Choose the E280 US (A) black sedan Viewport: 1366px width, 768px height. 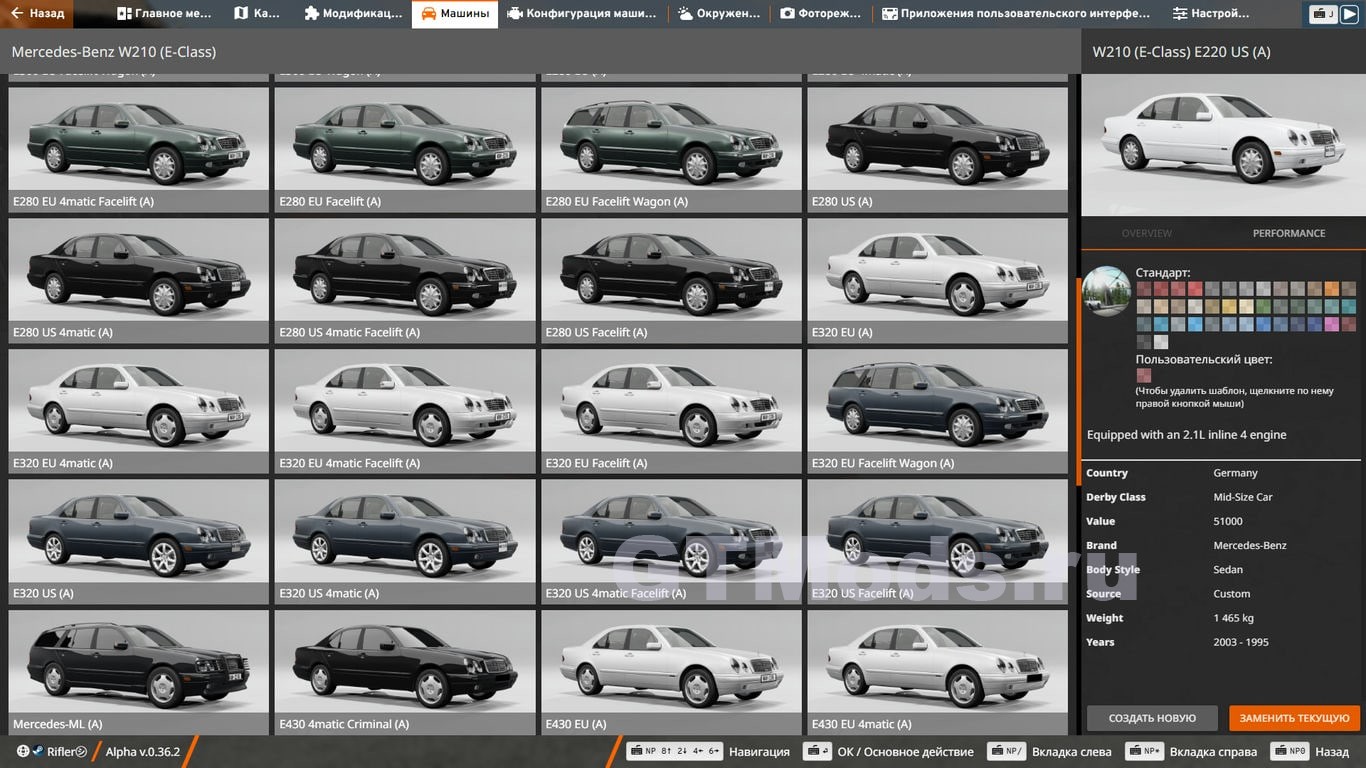tap(937, 150)
